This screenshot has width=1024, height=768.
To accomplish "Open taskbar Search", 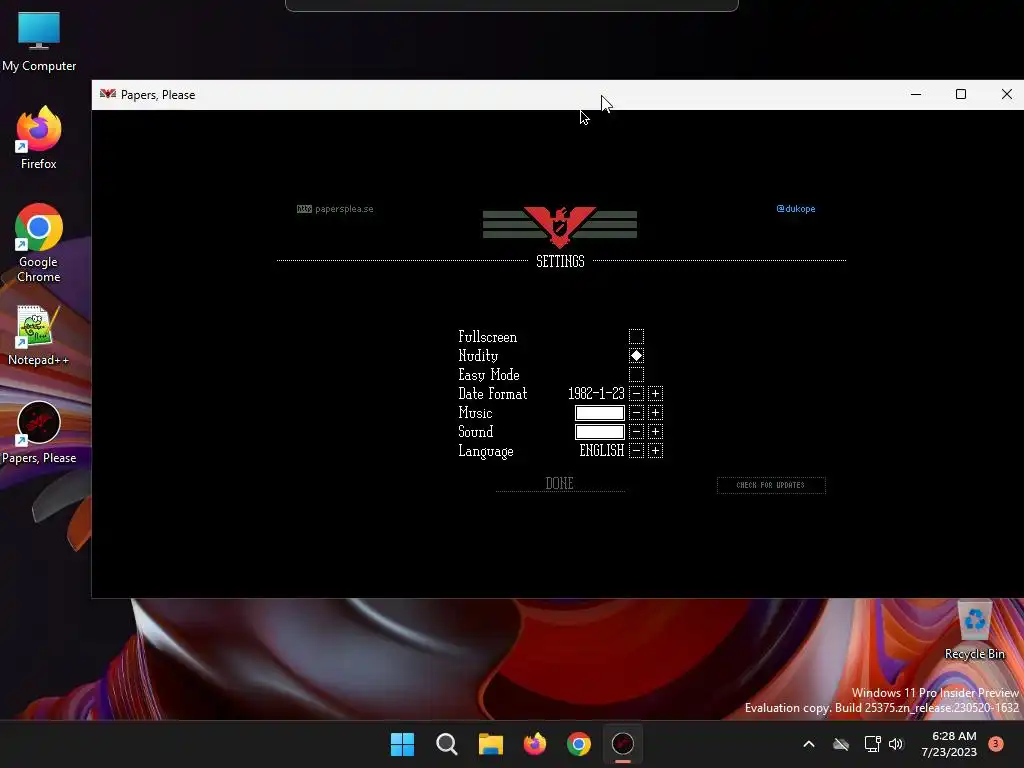I will [x=447, y=744].
